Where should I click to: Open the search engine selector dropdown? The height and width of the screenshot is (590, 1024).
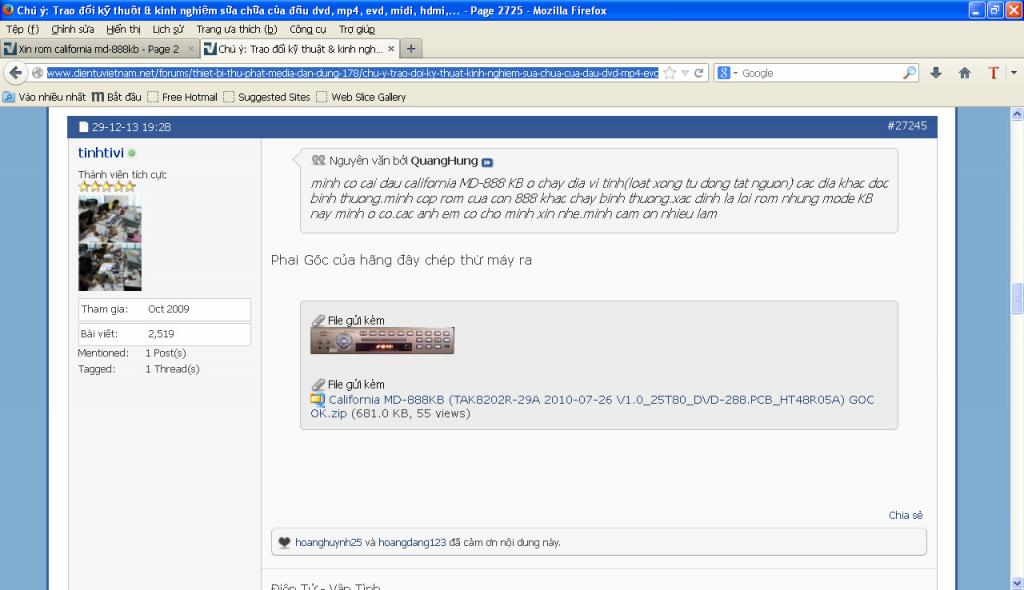coord(728,73)
